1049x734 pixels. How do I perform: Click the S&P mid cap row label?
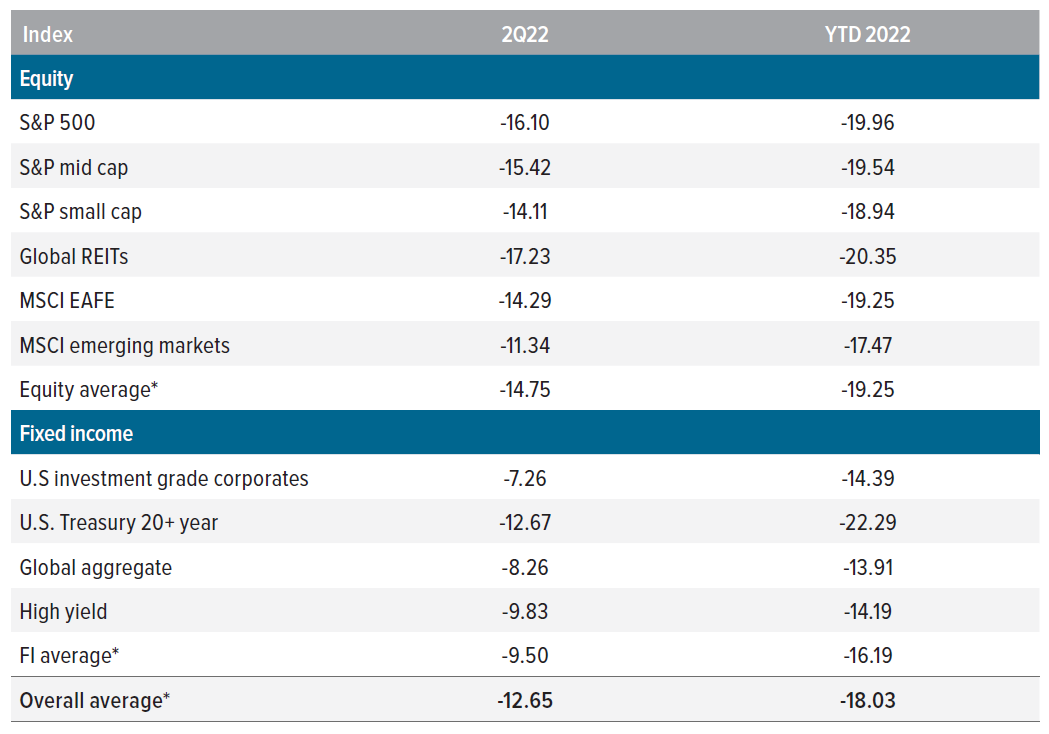pos(74,167)
